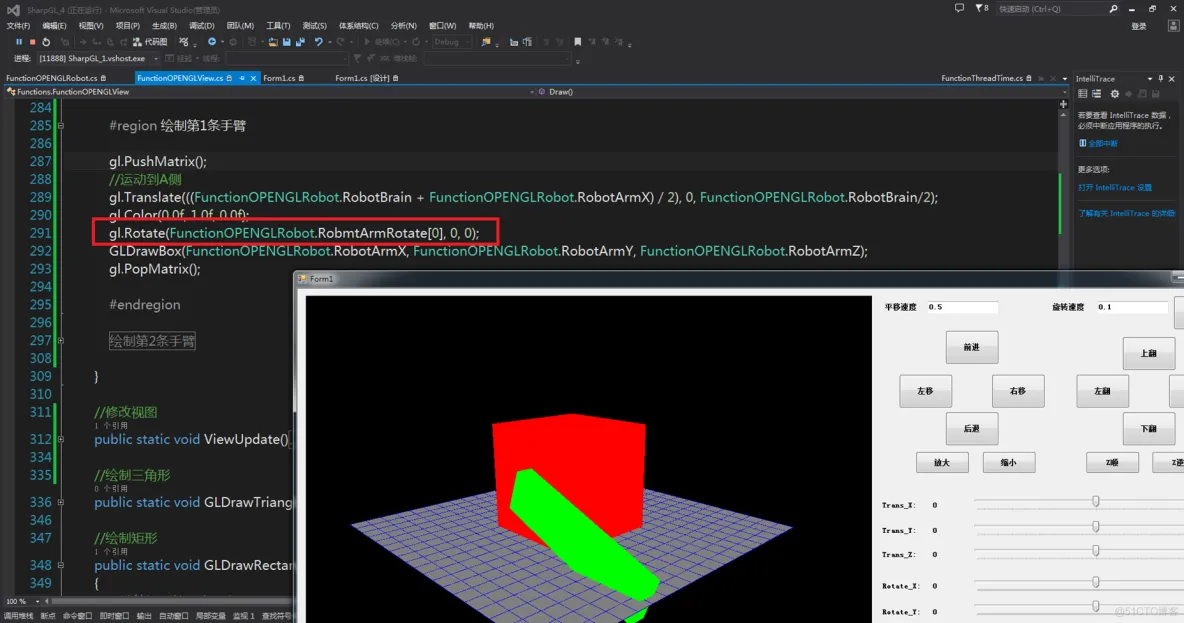
Task: Click the 平移速度 input field showing 0.5
Action: pos(962,307)
